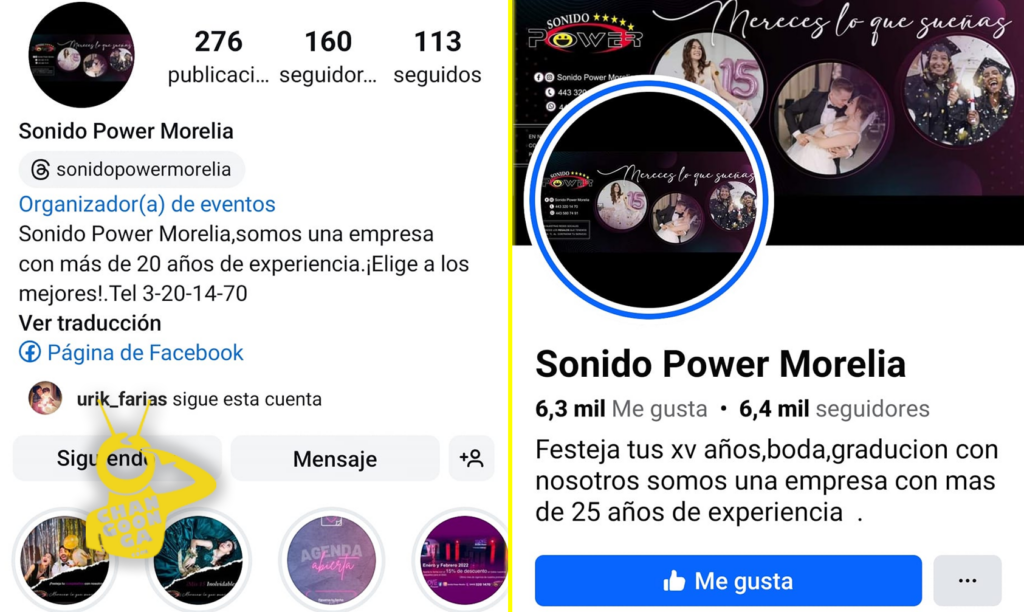Open Organizador(a) de eventos category link
The width and height of the screenshot is (1024, 612).
(x=147, y=204)
